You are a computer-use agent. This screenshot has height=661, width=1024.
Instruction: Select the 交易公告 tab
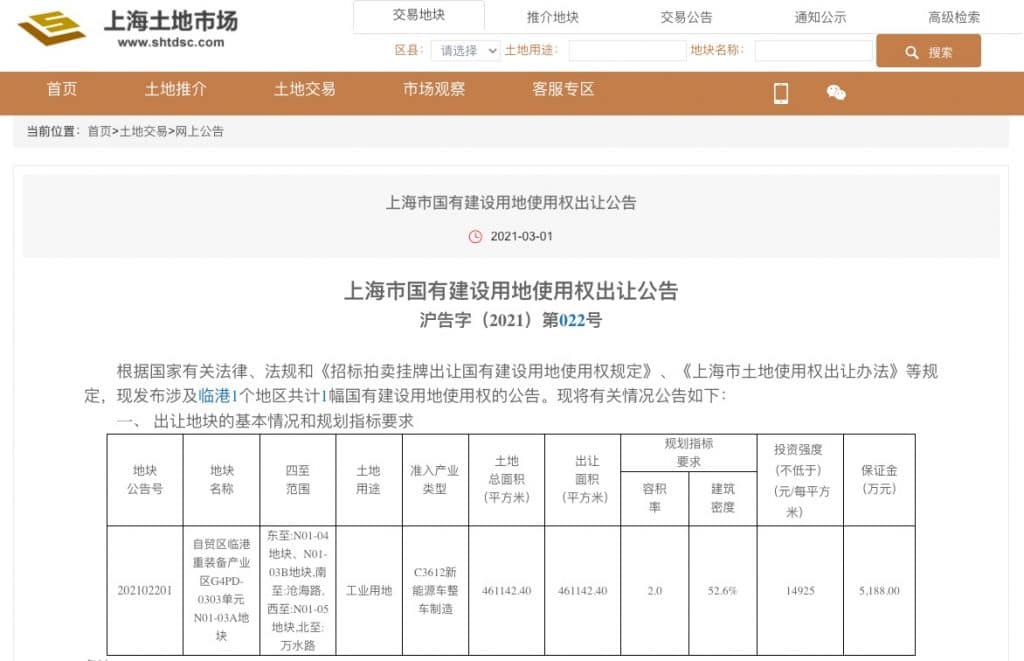pyautogui.click(x=686, y=17)
